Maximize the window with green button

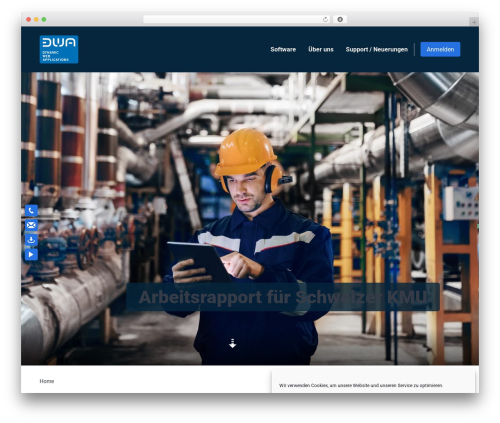pos(44,19)
